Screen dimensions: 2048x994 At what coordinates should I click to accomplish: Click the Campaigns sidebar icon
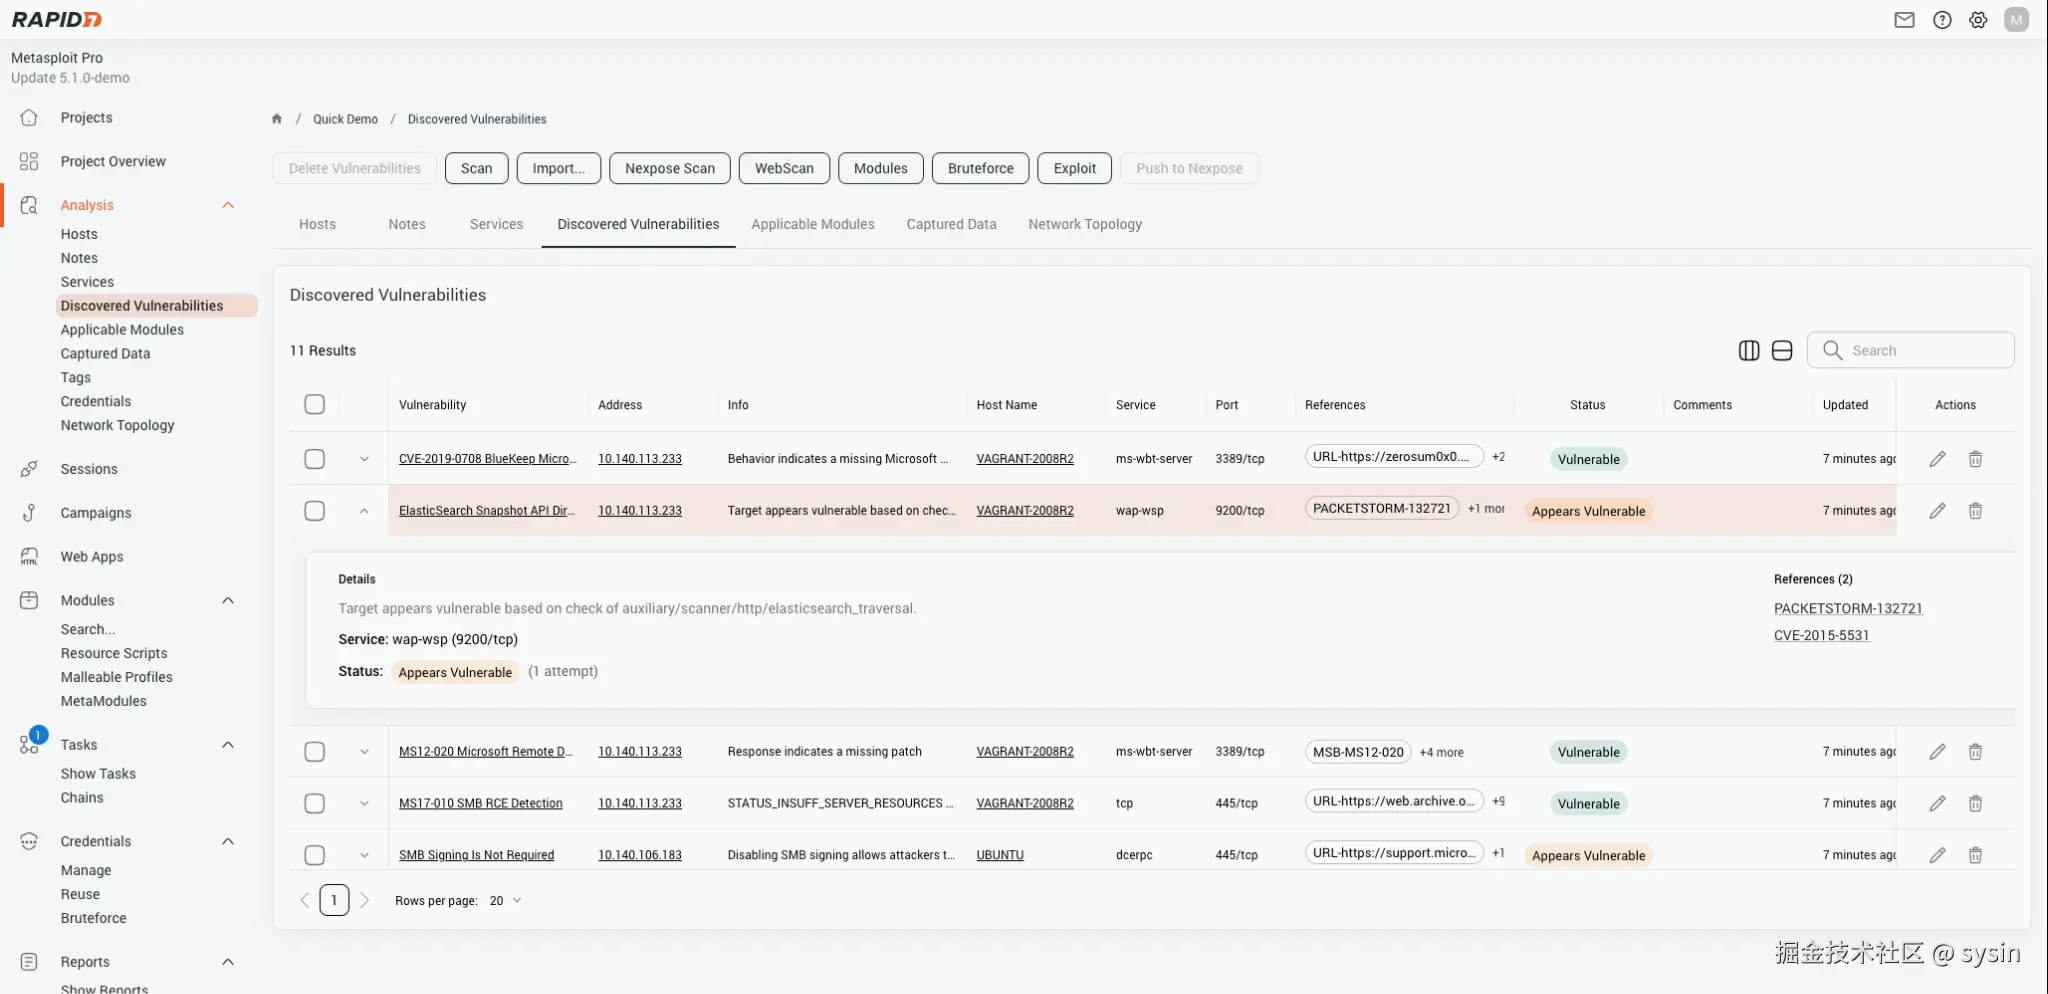point(29,513)
